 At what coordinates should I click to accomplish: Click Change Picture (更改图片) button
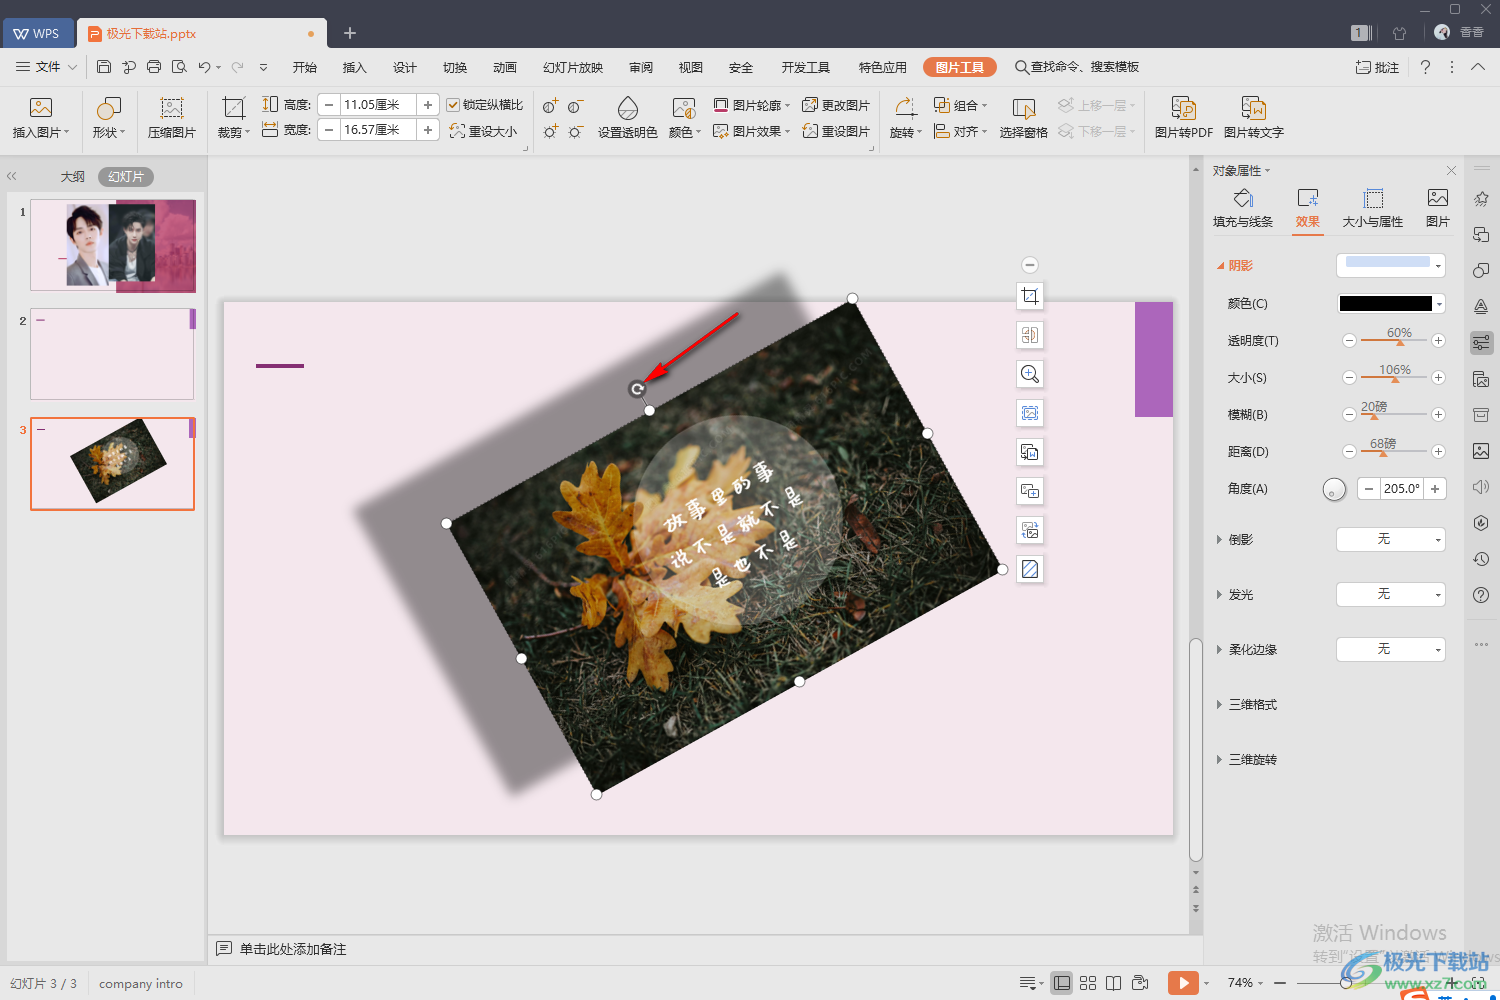pyautogui.click(x=836, y=105)
